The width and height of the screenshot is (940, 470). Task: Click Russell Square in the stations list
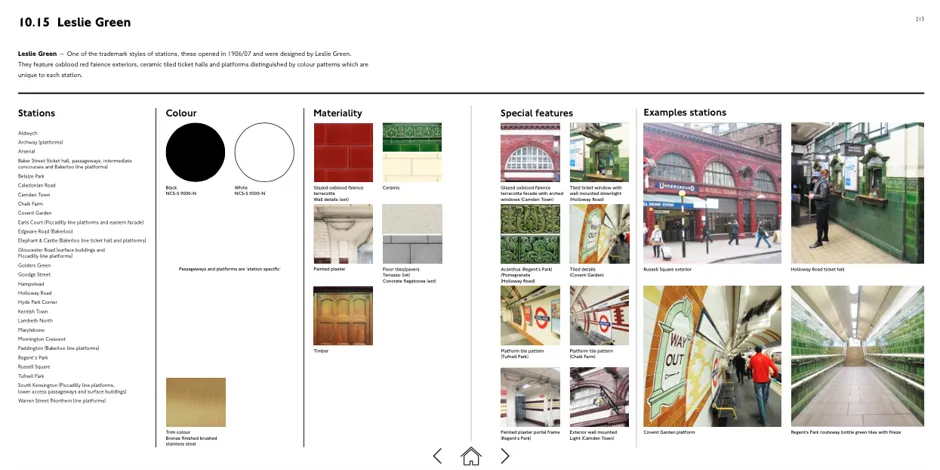34,366
